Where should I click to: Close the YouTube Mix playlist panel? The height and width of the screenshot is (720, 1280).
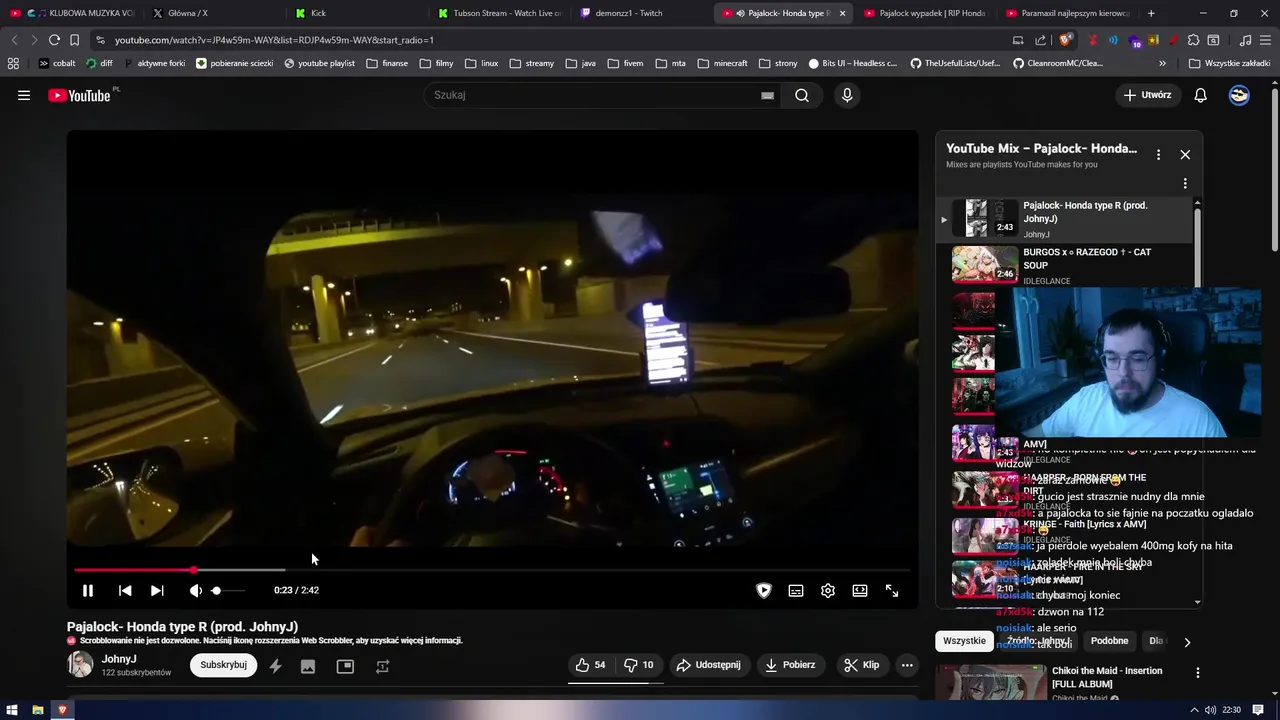coord(1185,155)
